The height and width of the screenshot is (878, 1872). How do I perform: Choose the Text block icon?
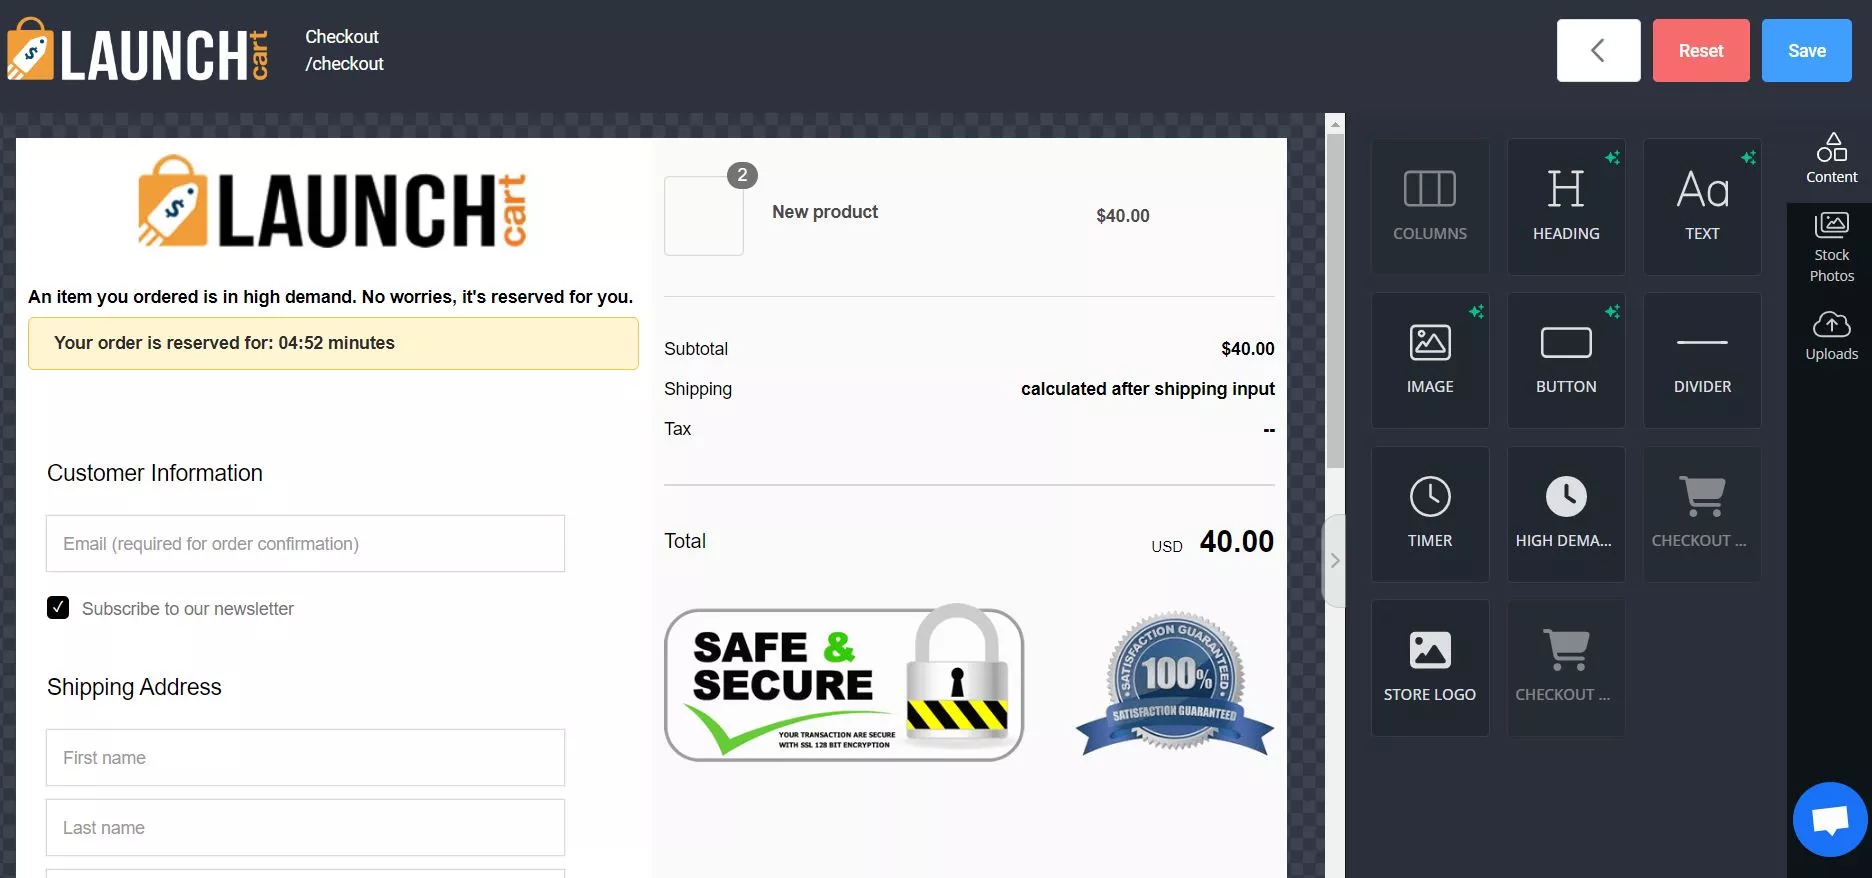[1701, 206]
